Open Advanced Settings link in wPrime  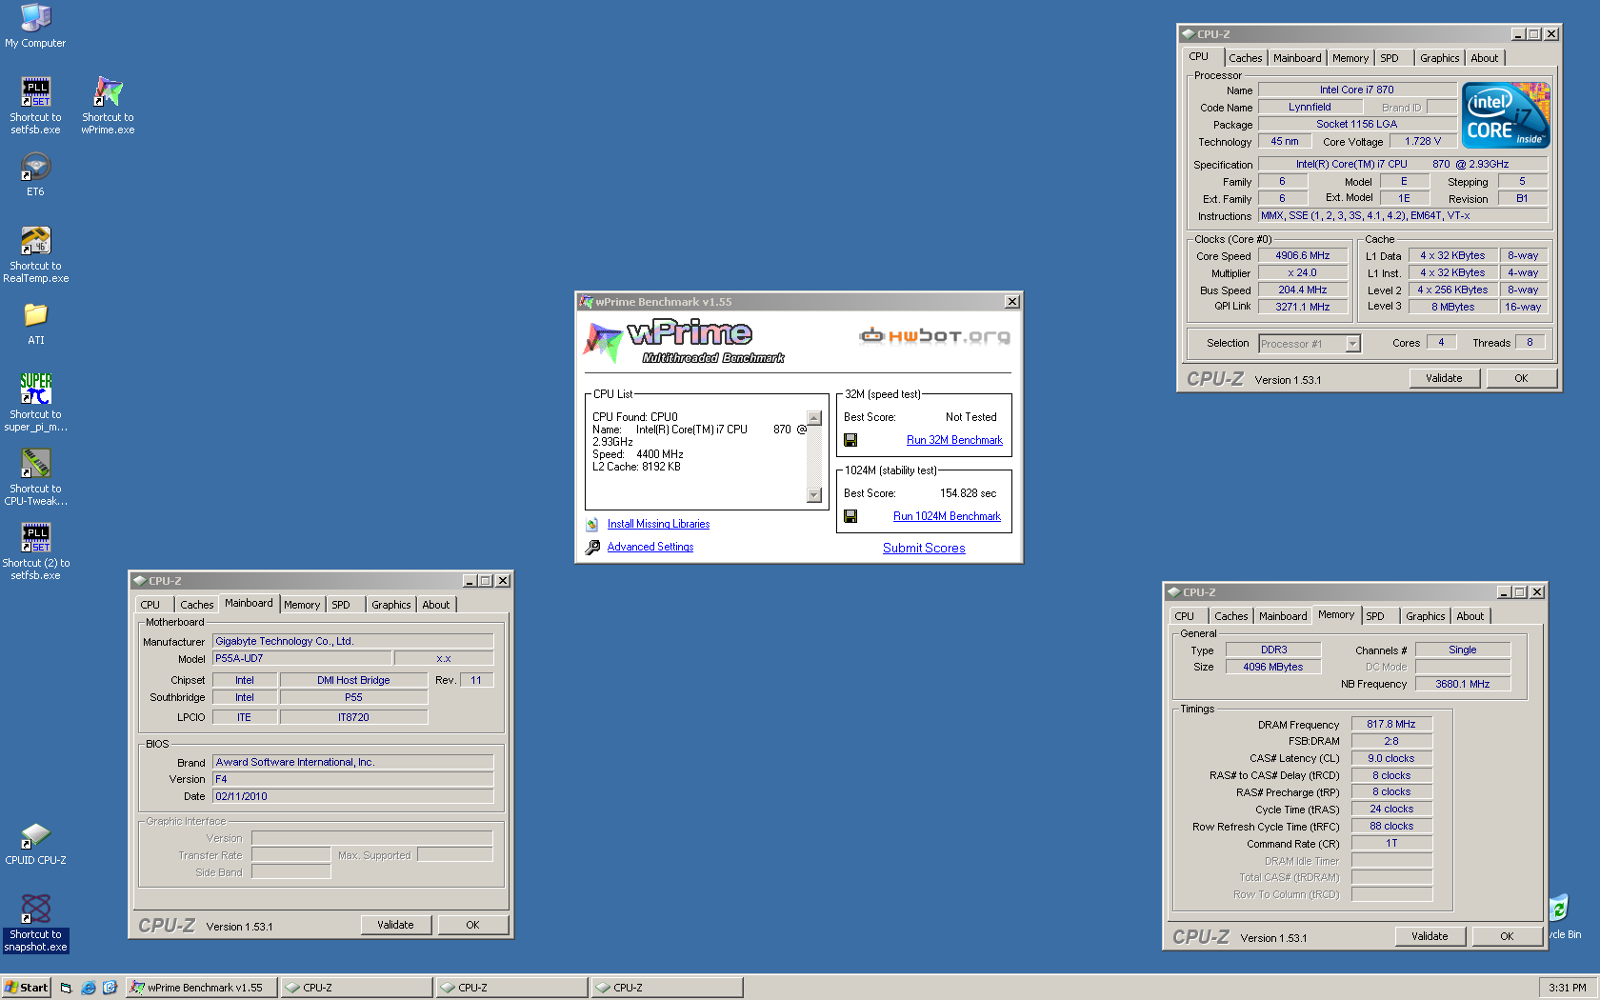650,547
